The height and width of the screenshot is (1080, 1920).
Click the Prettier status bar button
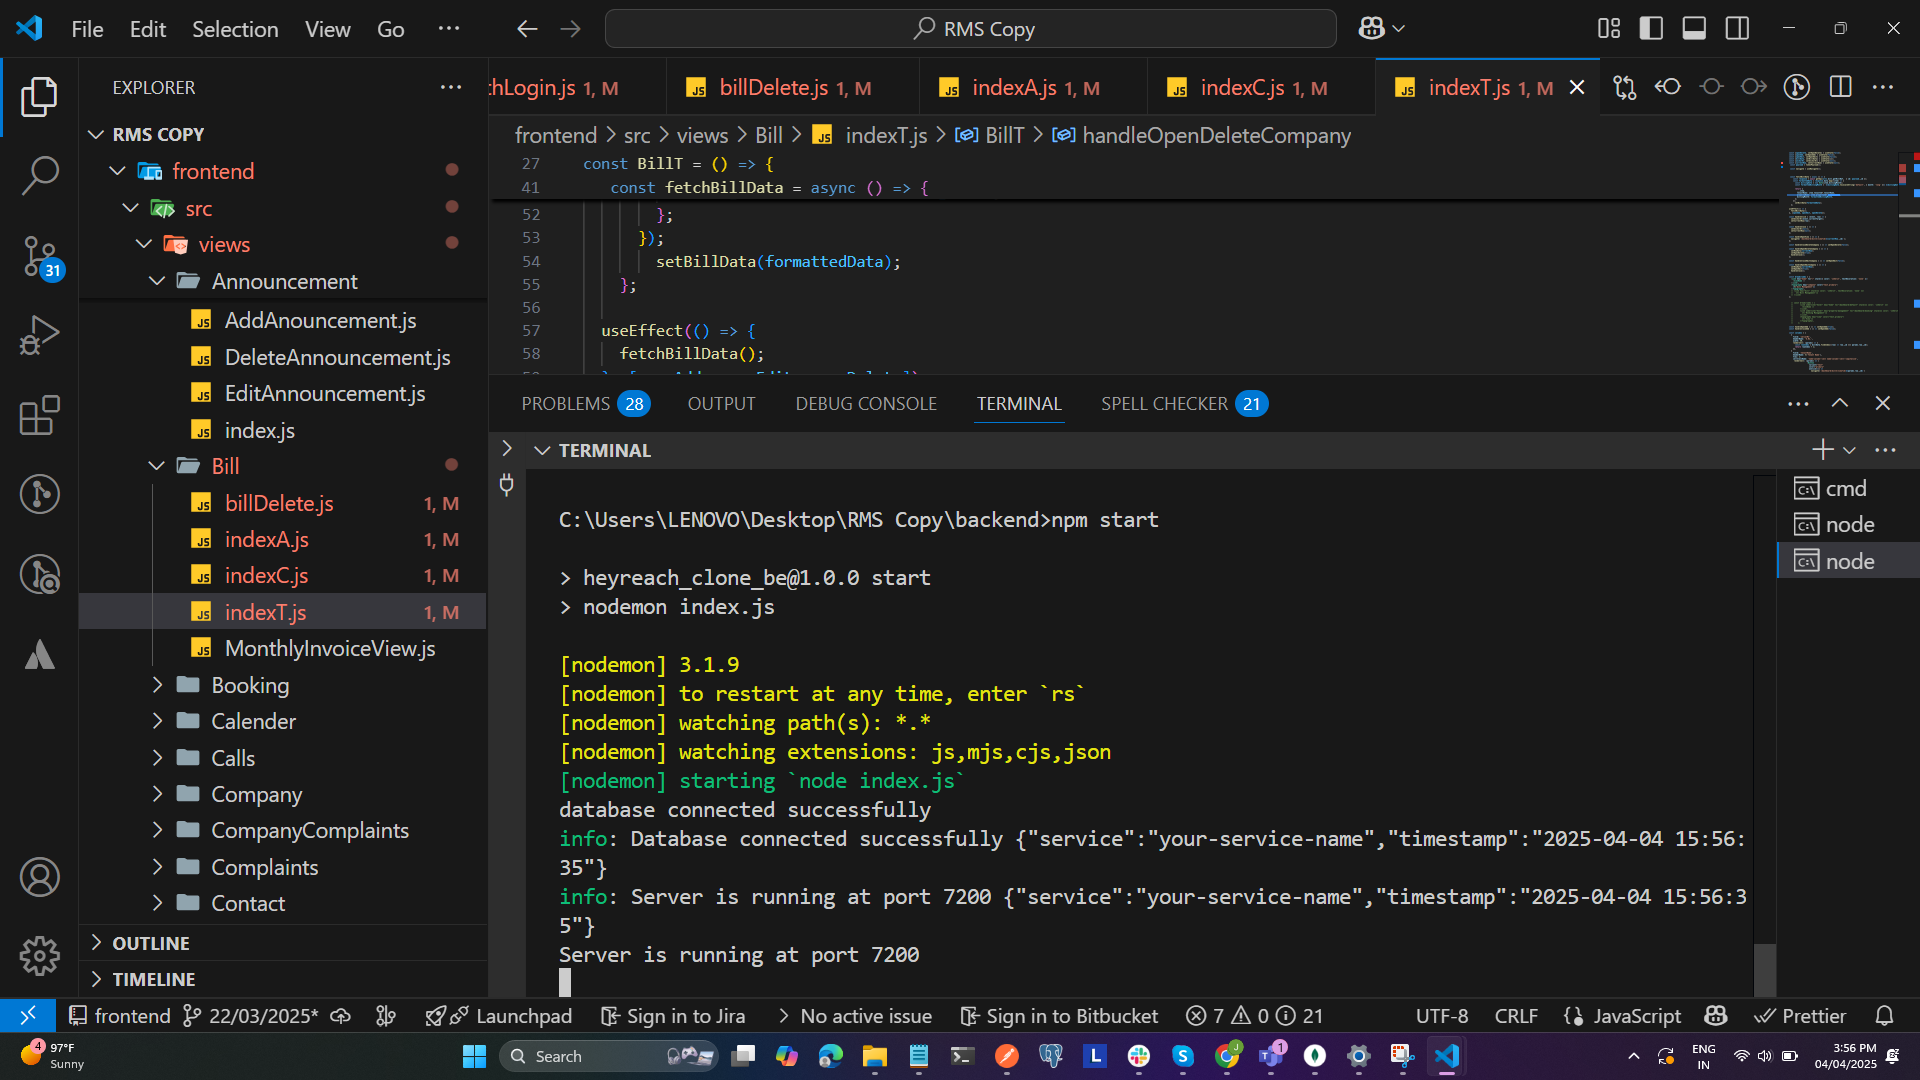1801,1016
